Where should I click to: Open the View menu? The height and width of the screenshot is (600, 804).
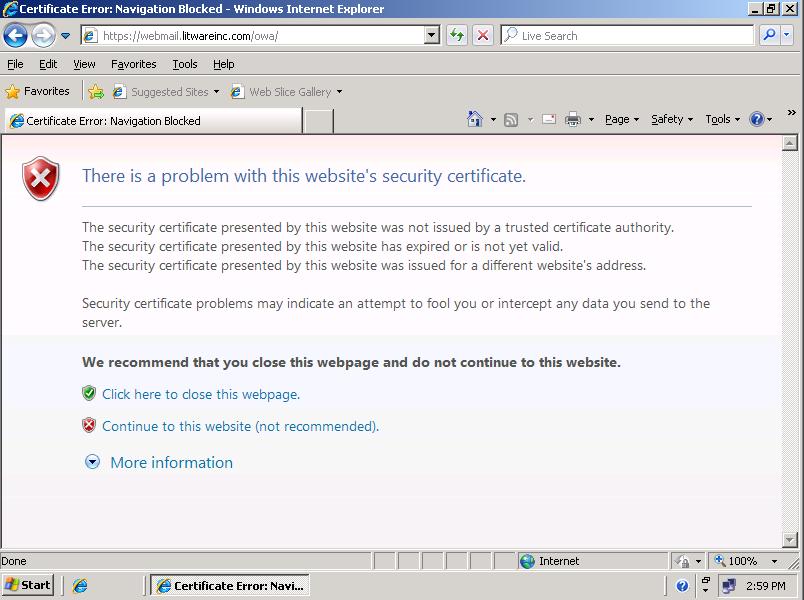click(84, 64)
